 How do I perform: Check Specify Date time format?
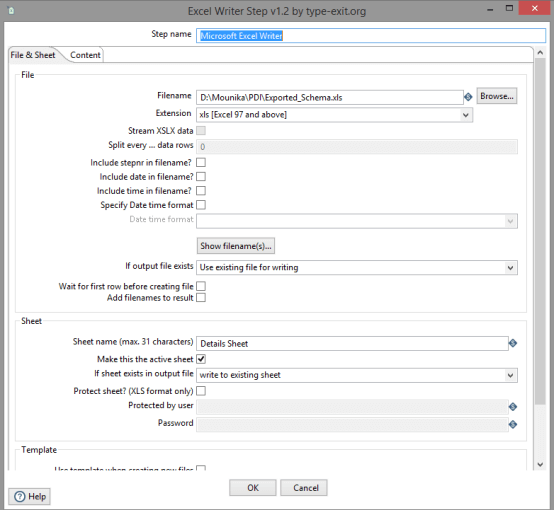(x=201, y=205)
